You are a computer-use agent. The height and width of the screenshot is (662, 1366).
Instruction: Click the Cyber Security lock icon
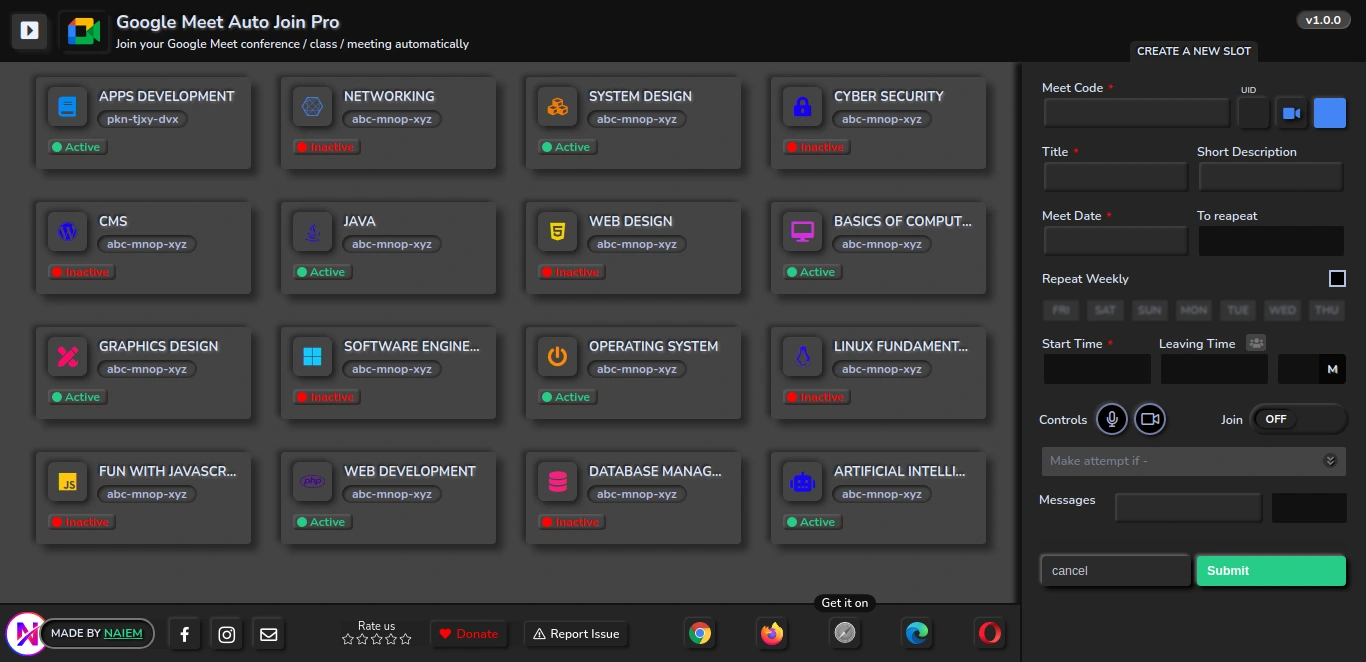point(802,107)
